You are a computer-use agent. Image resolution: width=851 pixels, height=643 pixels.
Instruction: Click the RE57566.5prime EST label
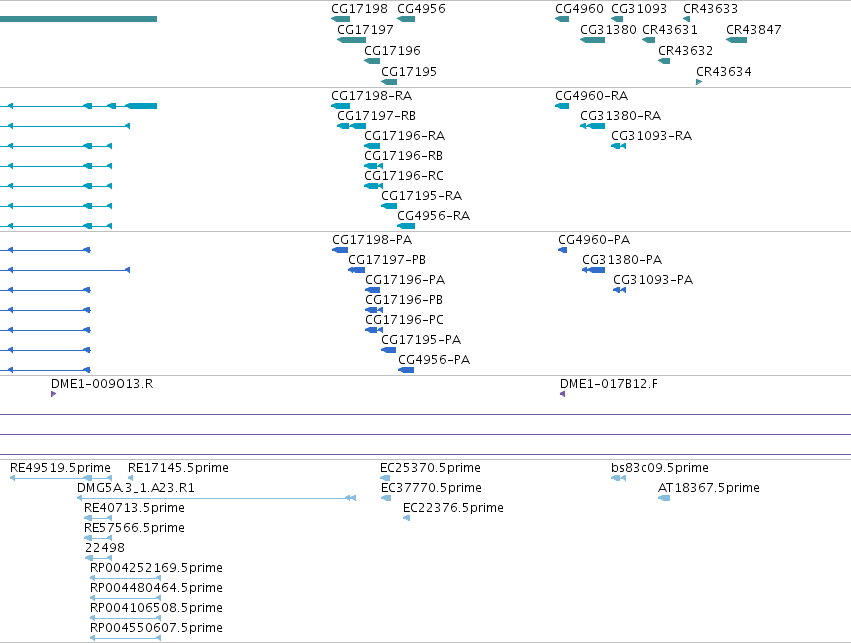[134, 528]
